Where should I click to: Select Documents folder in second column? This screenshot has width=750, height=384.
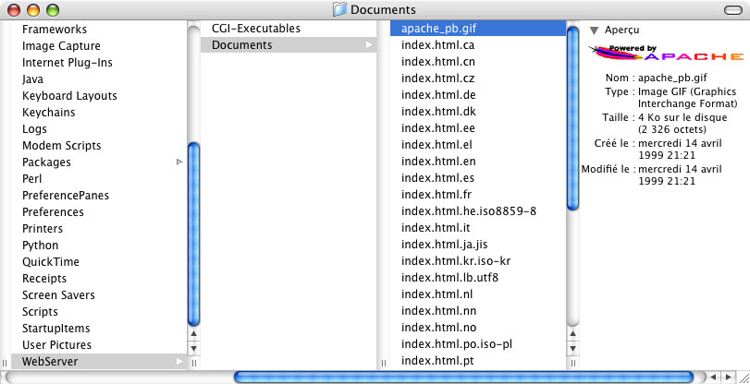click(x=288, y=45)
